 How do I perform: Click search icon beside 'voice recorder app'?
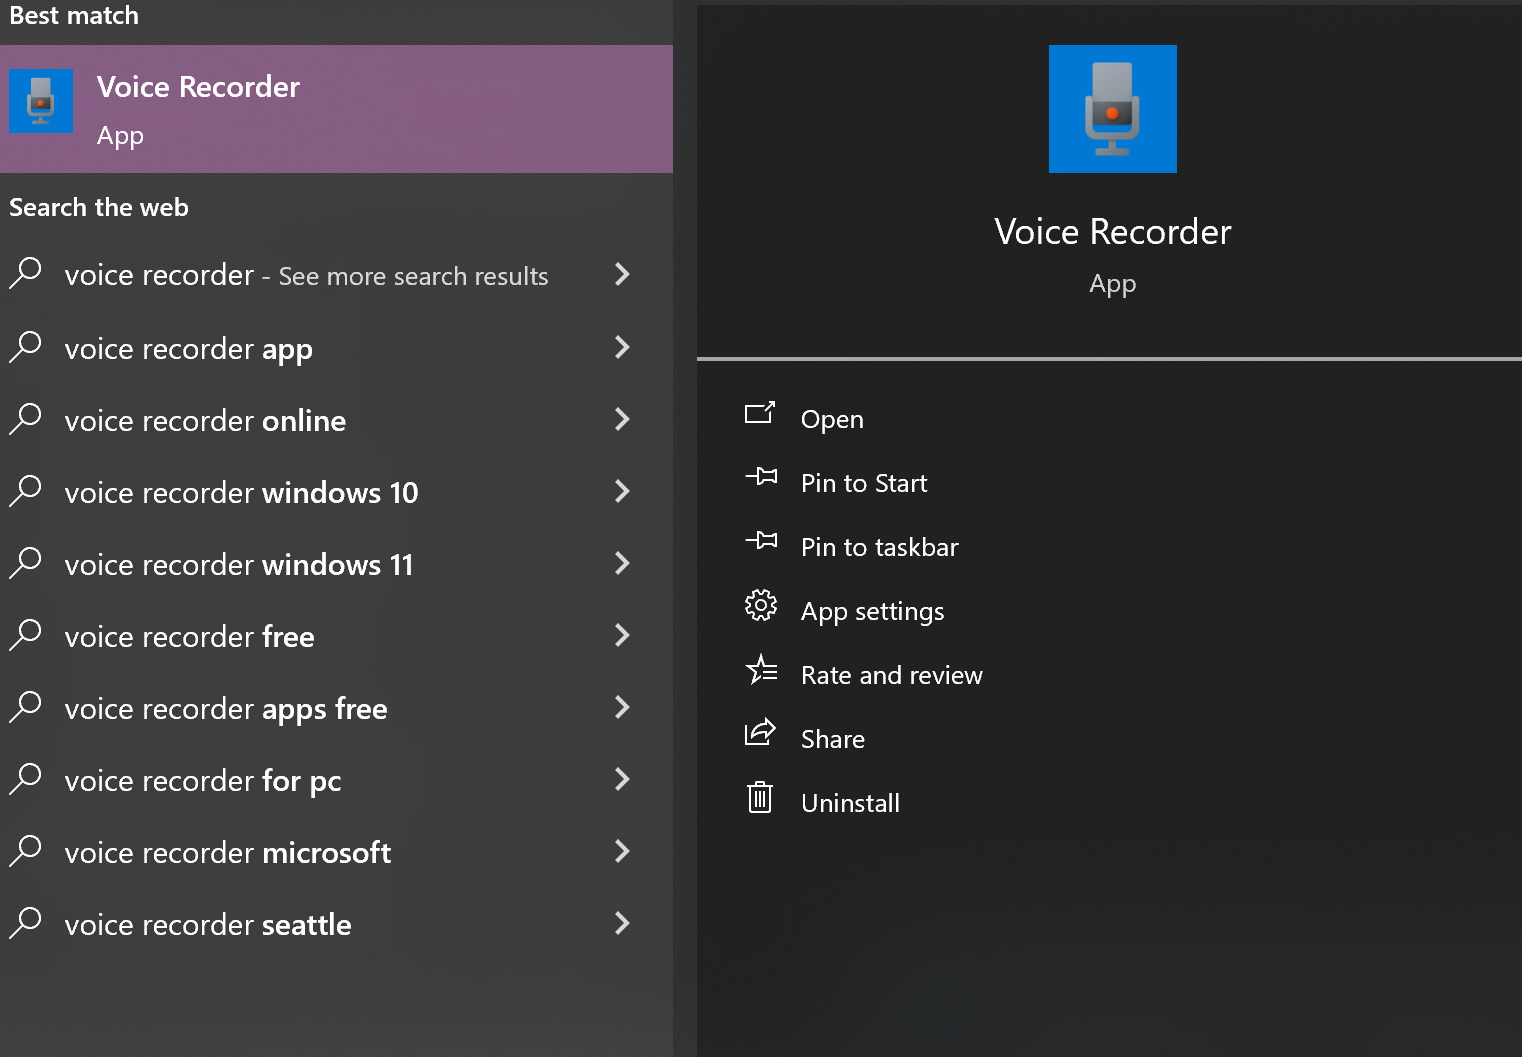pos(26,347)
